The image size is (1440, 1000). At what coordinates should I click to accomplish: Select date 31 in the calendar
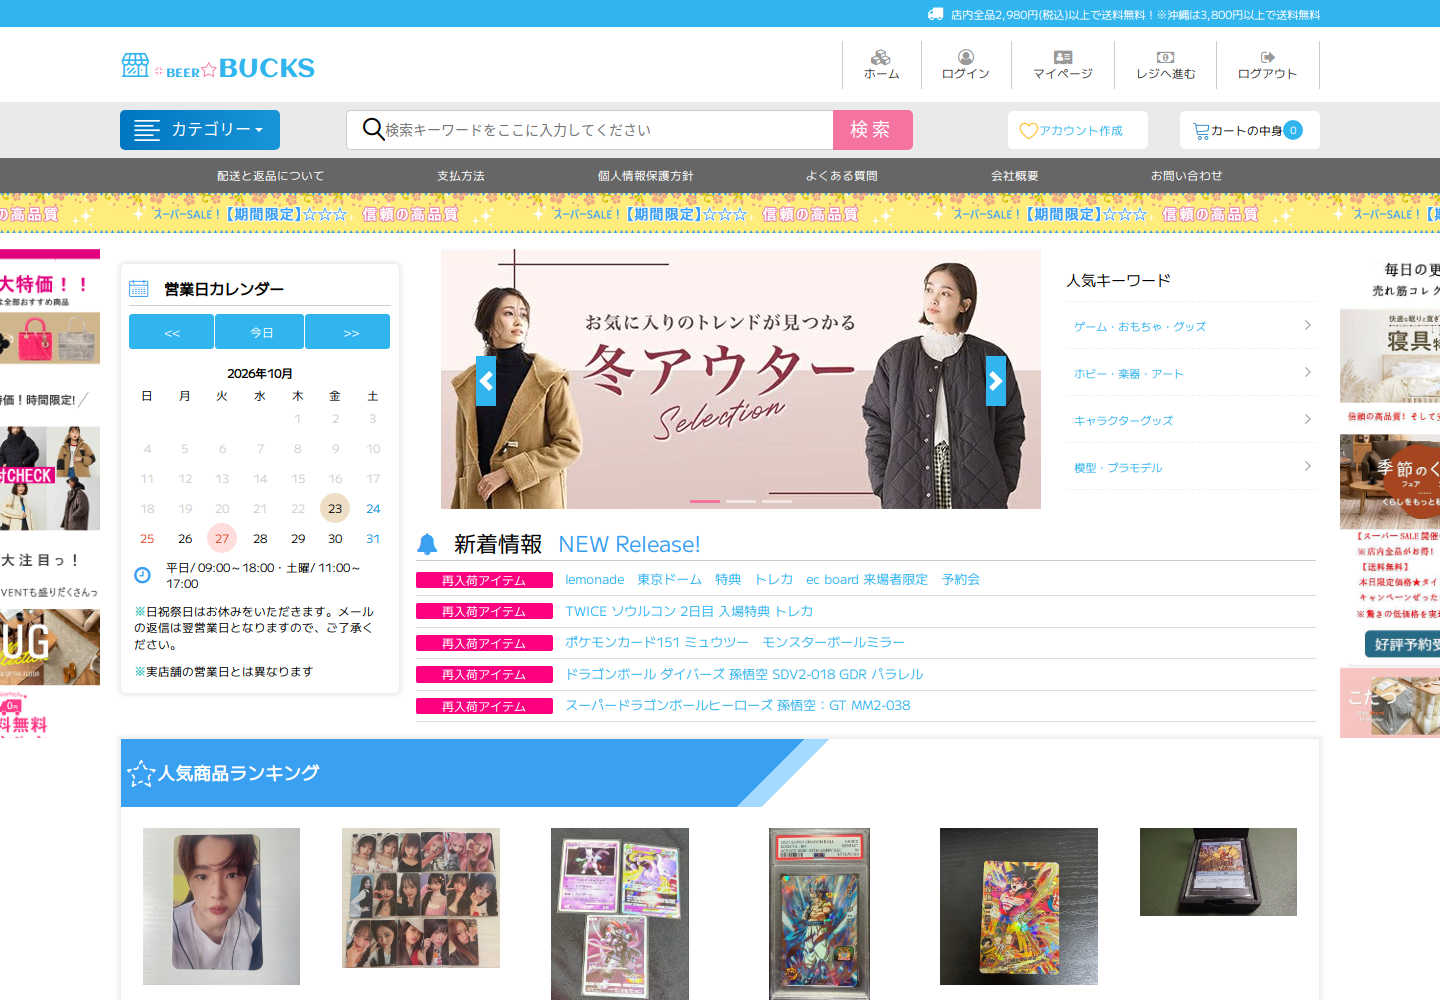[x=373, y=538]
